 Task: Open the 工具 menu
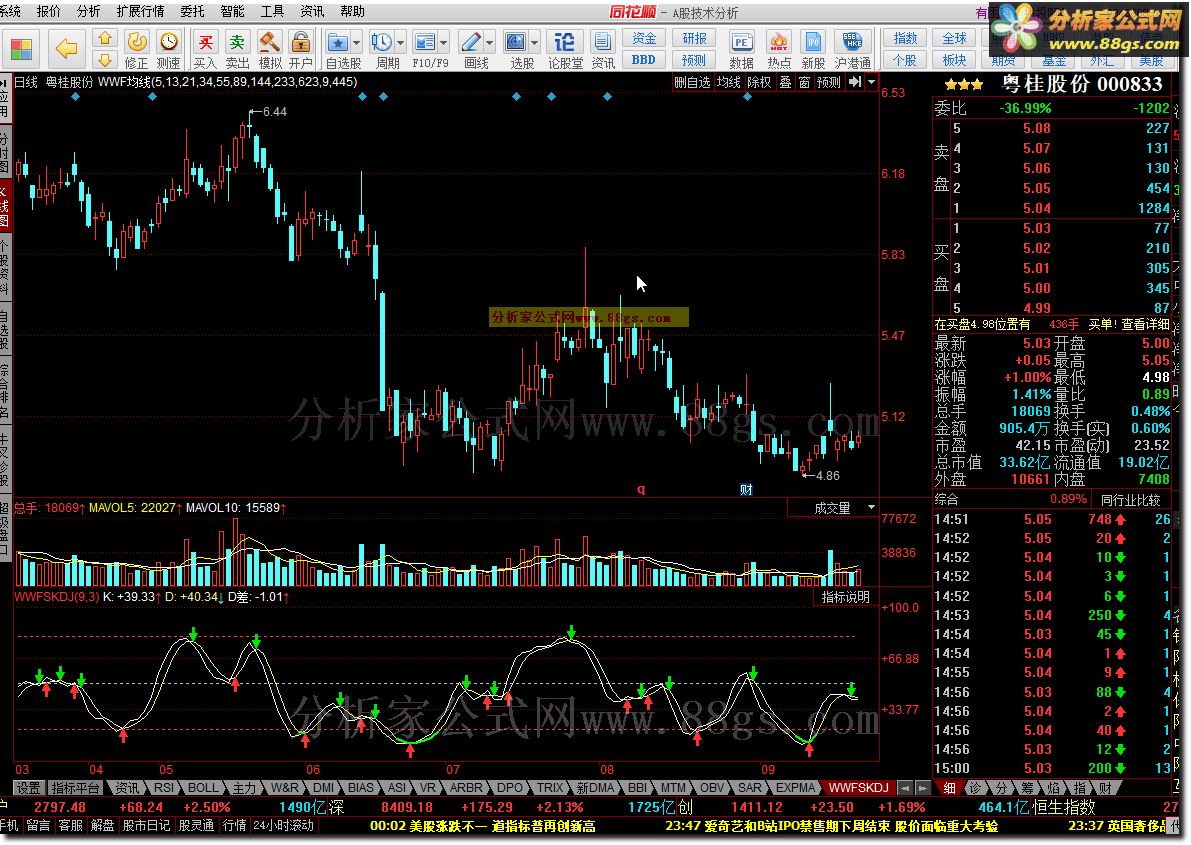272,11
